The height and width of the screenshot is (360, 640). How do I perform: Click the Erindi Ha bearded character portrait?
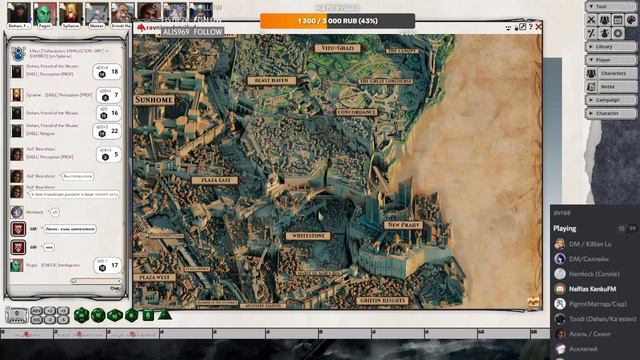122,13
